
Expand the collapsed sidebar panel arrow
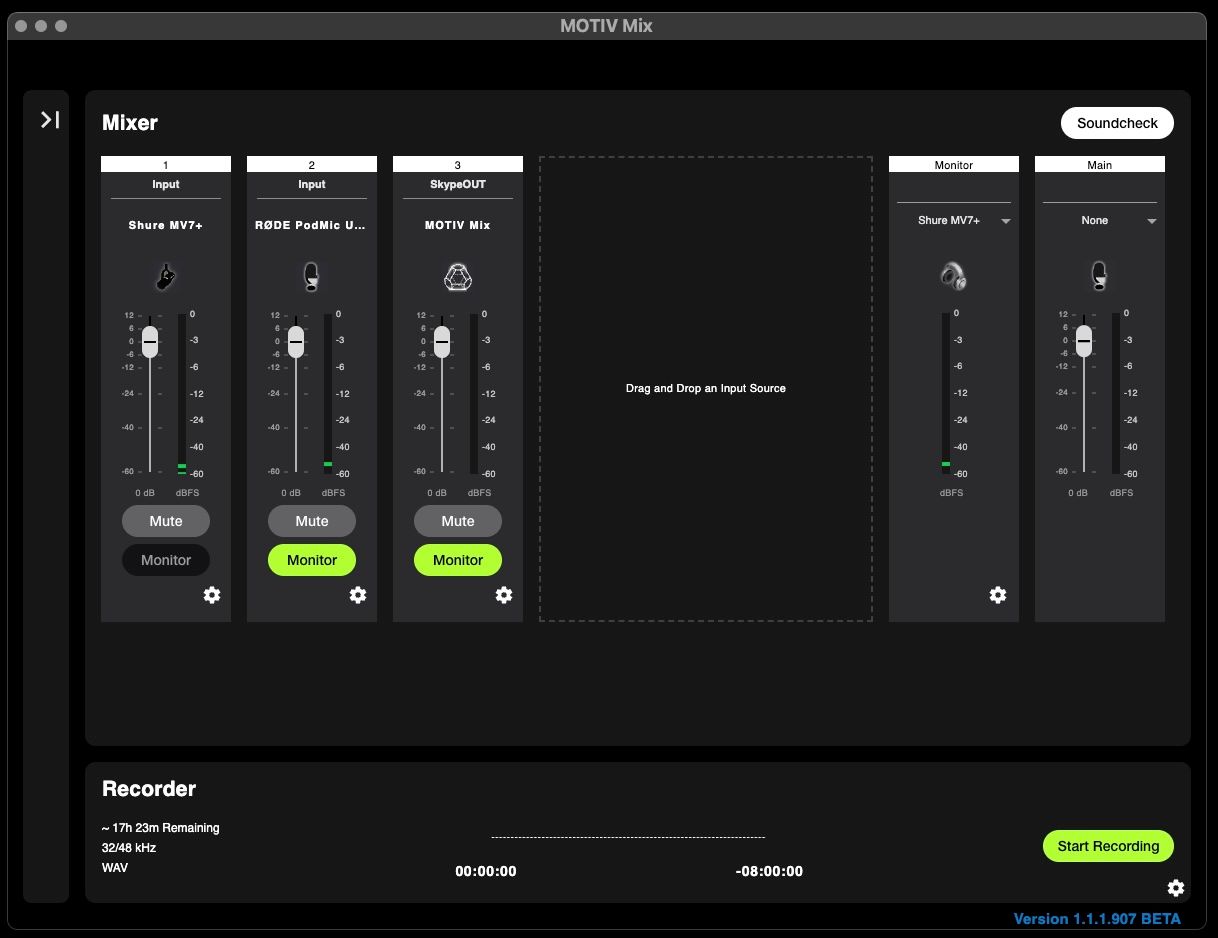50,120
